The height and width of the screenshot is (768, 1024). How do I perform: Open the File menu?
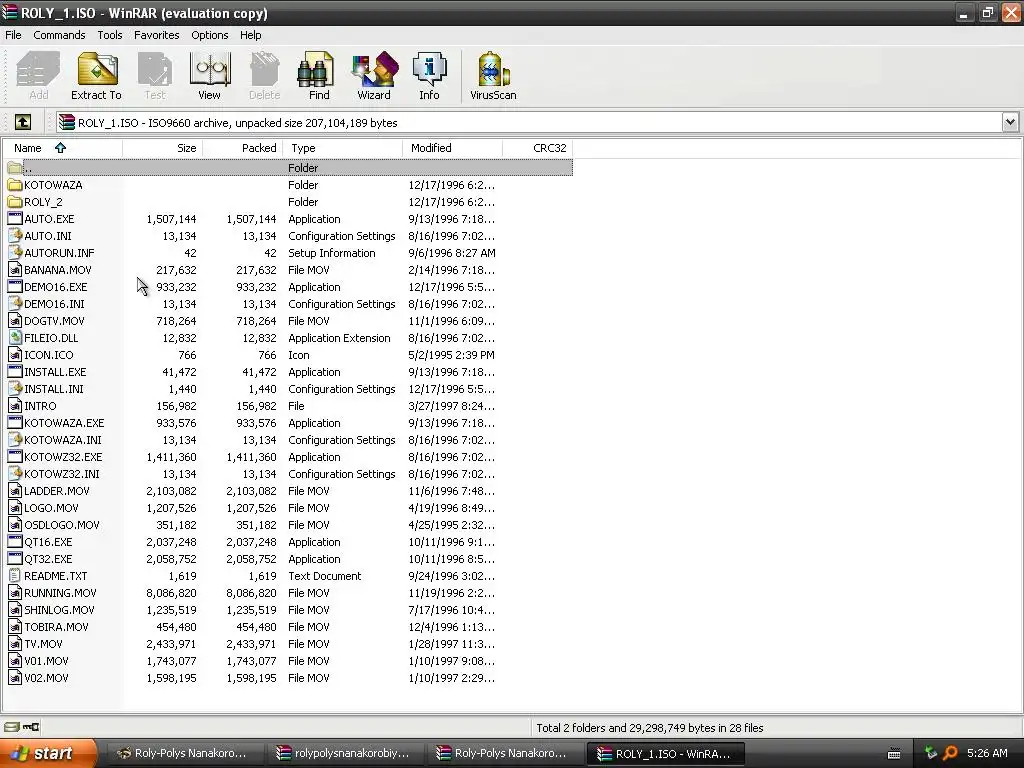coord(13,35)
